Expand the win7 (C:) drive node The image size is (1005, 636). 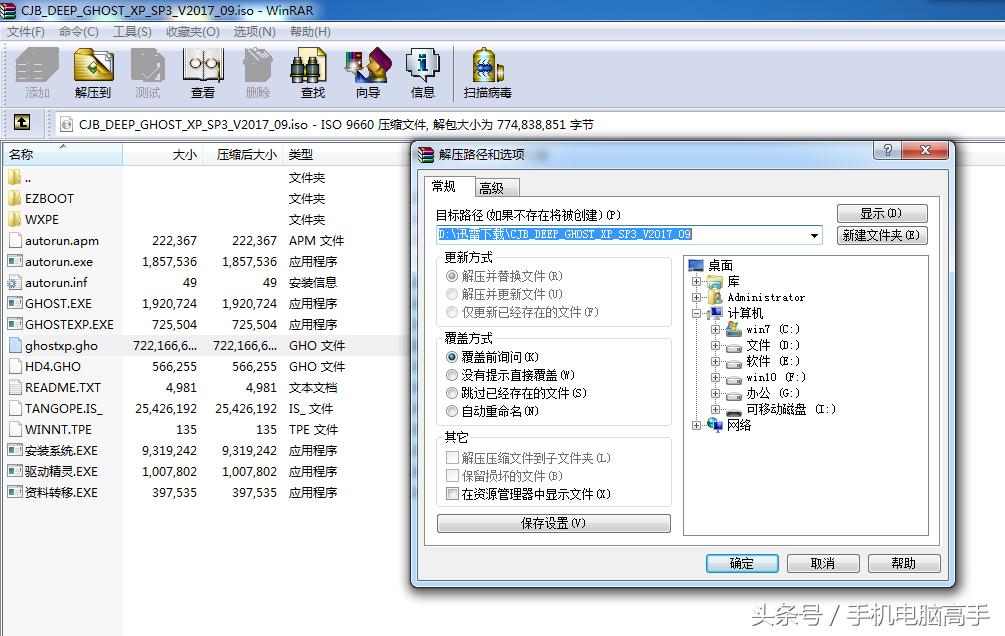[x=715, y=329]
